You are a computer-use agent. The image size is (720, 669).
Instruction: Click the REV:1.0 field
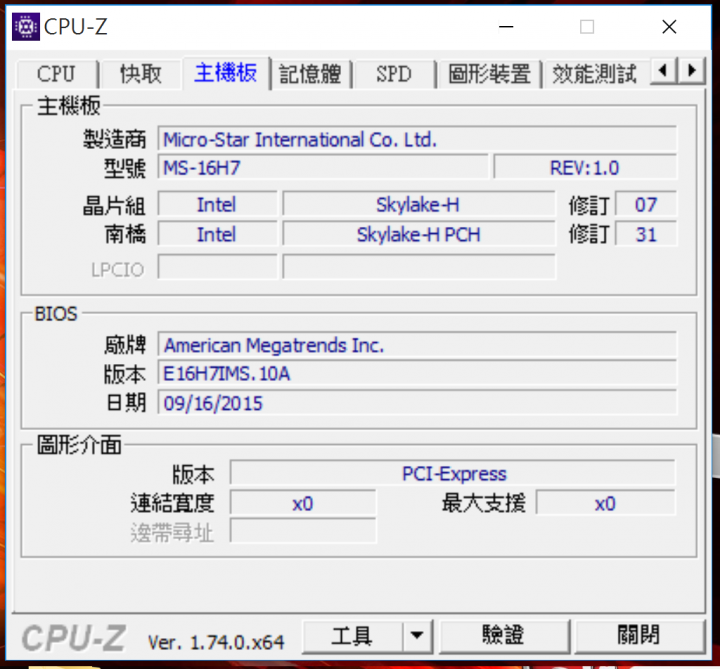585,167
